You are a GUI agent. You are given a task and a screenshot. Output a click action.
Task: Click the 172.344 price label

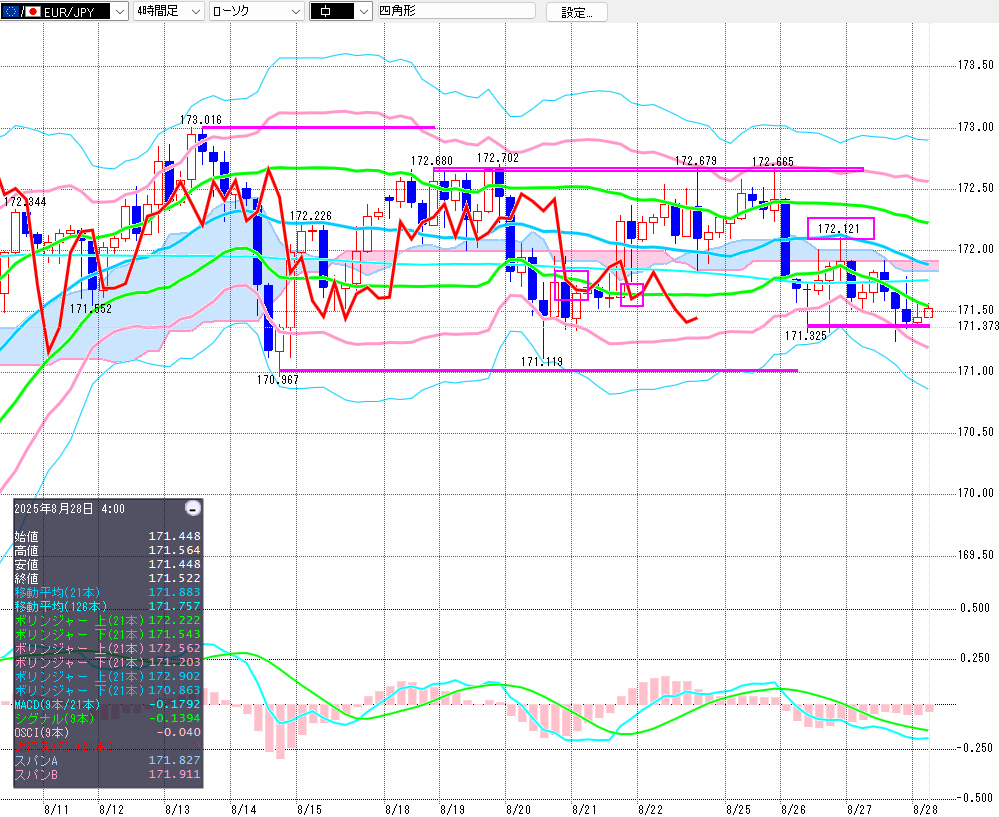(25, 202)
